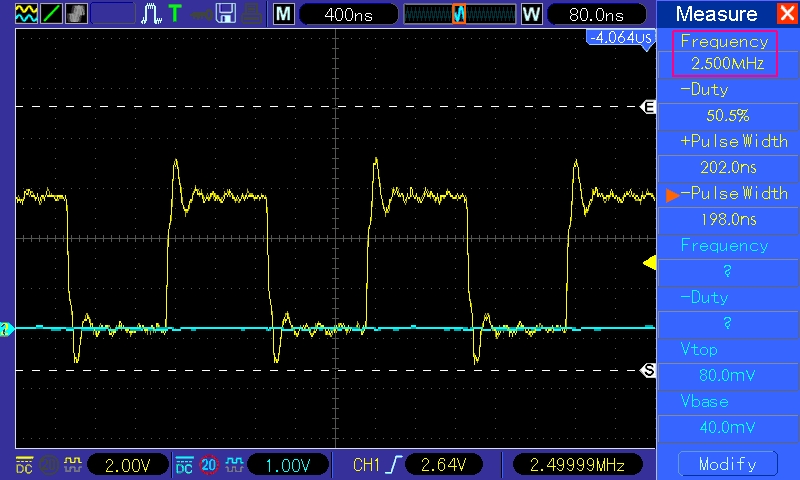Click the orange zoom window in the overview bar
Image resolution: width=800 pixels, height=480 pixels.
click(x=459, y=14)
